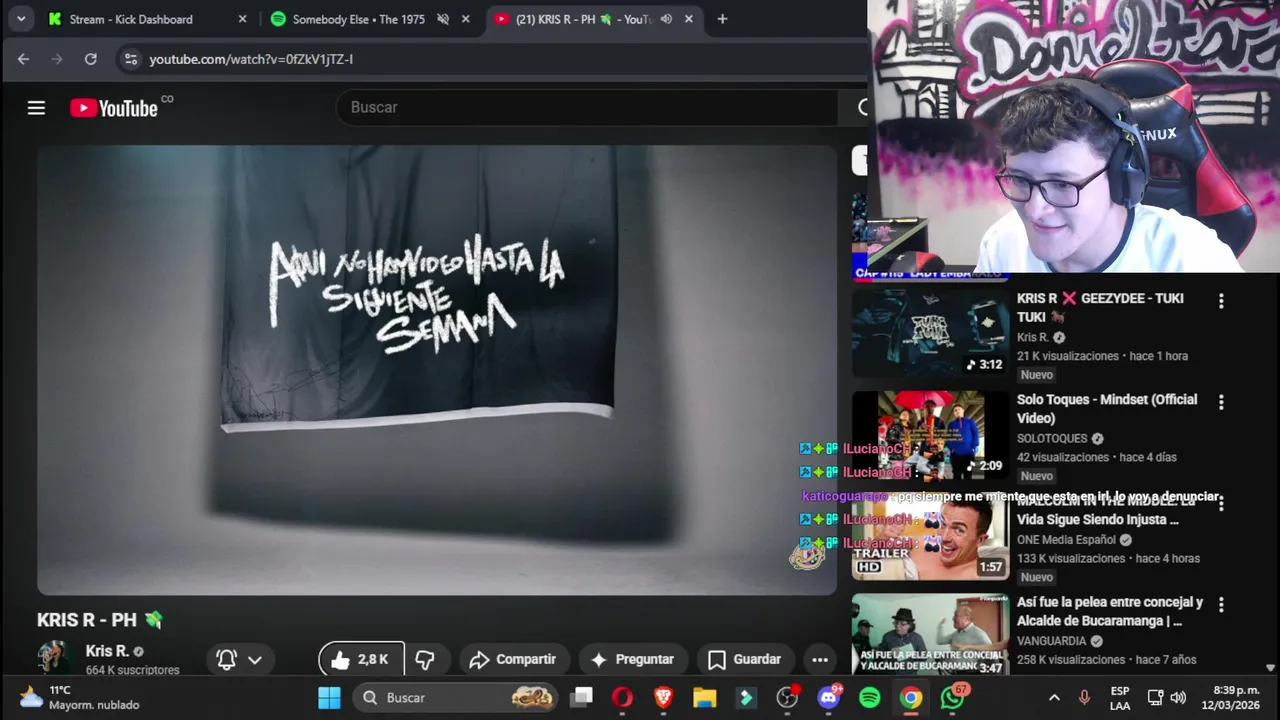Open Chrome from the taskbar
Image resolution: width=1280 pixels, height=720 pixels.
911,697
